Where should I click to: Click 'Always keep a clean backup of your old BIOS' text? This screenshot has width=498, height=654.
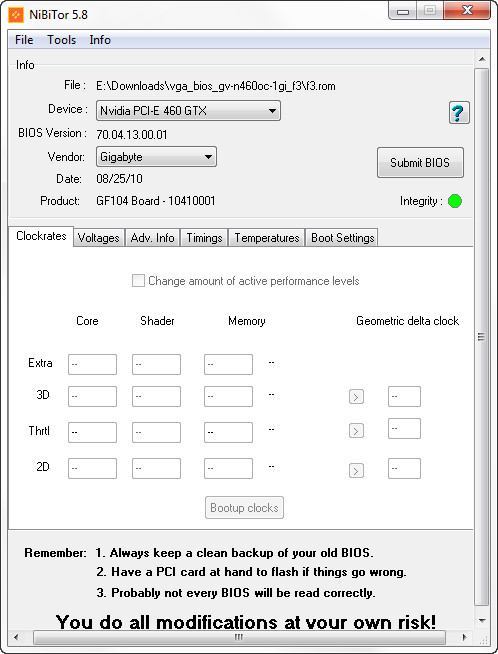coord(241,553)
